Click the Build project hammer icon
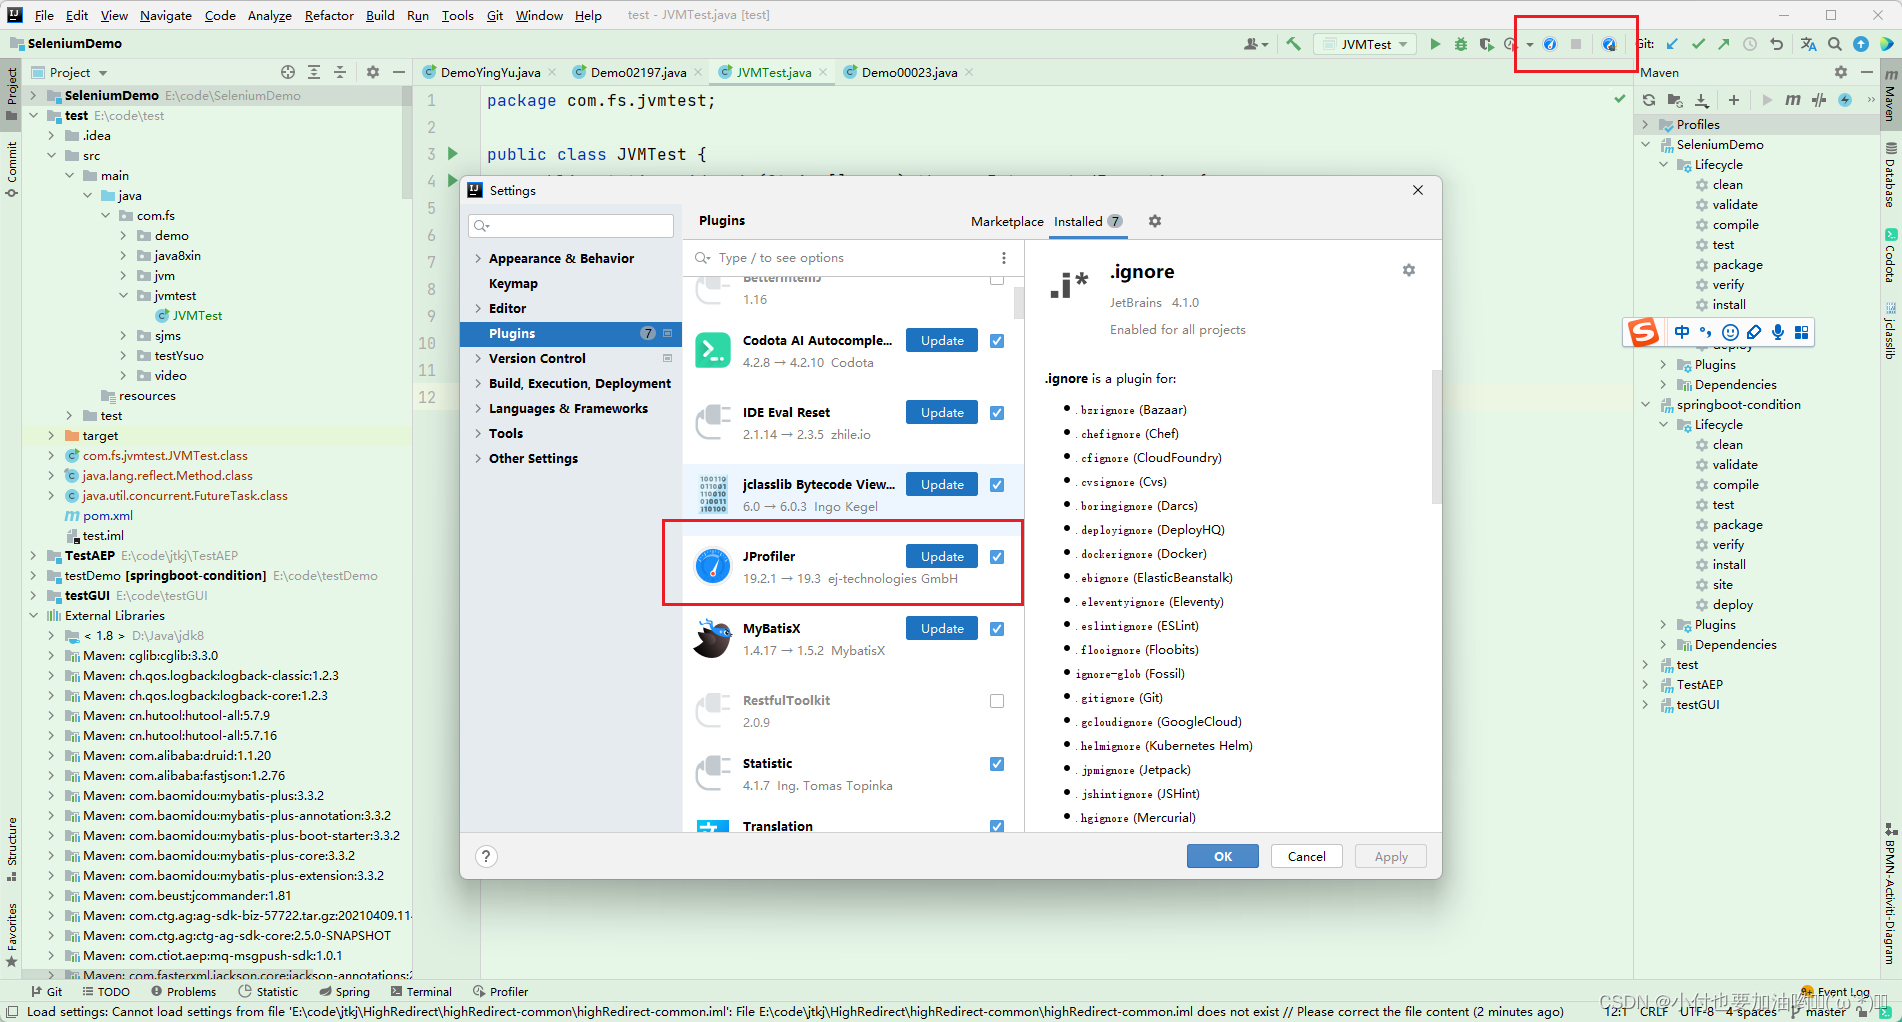Viewport: 1902px width, 1022px height. click(x=1293, y=44)
